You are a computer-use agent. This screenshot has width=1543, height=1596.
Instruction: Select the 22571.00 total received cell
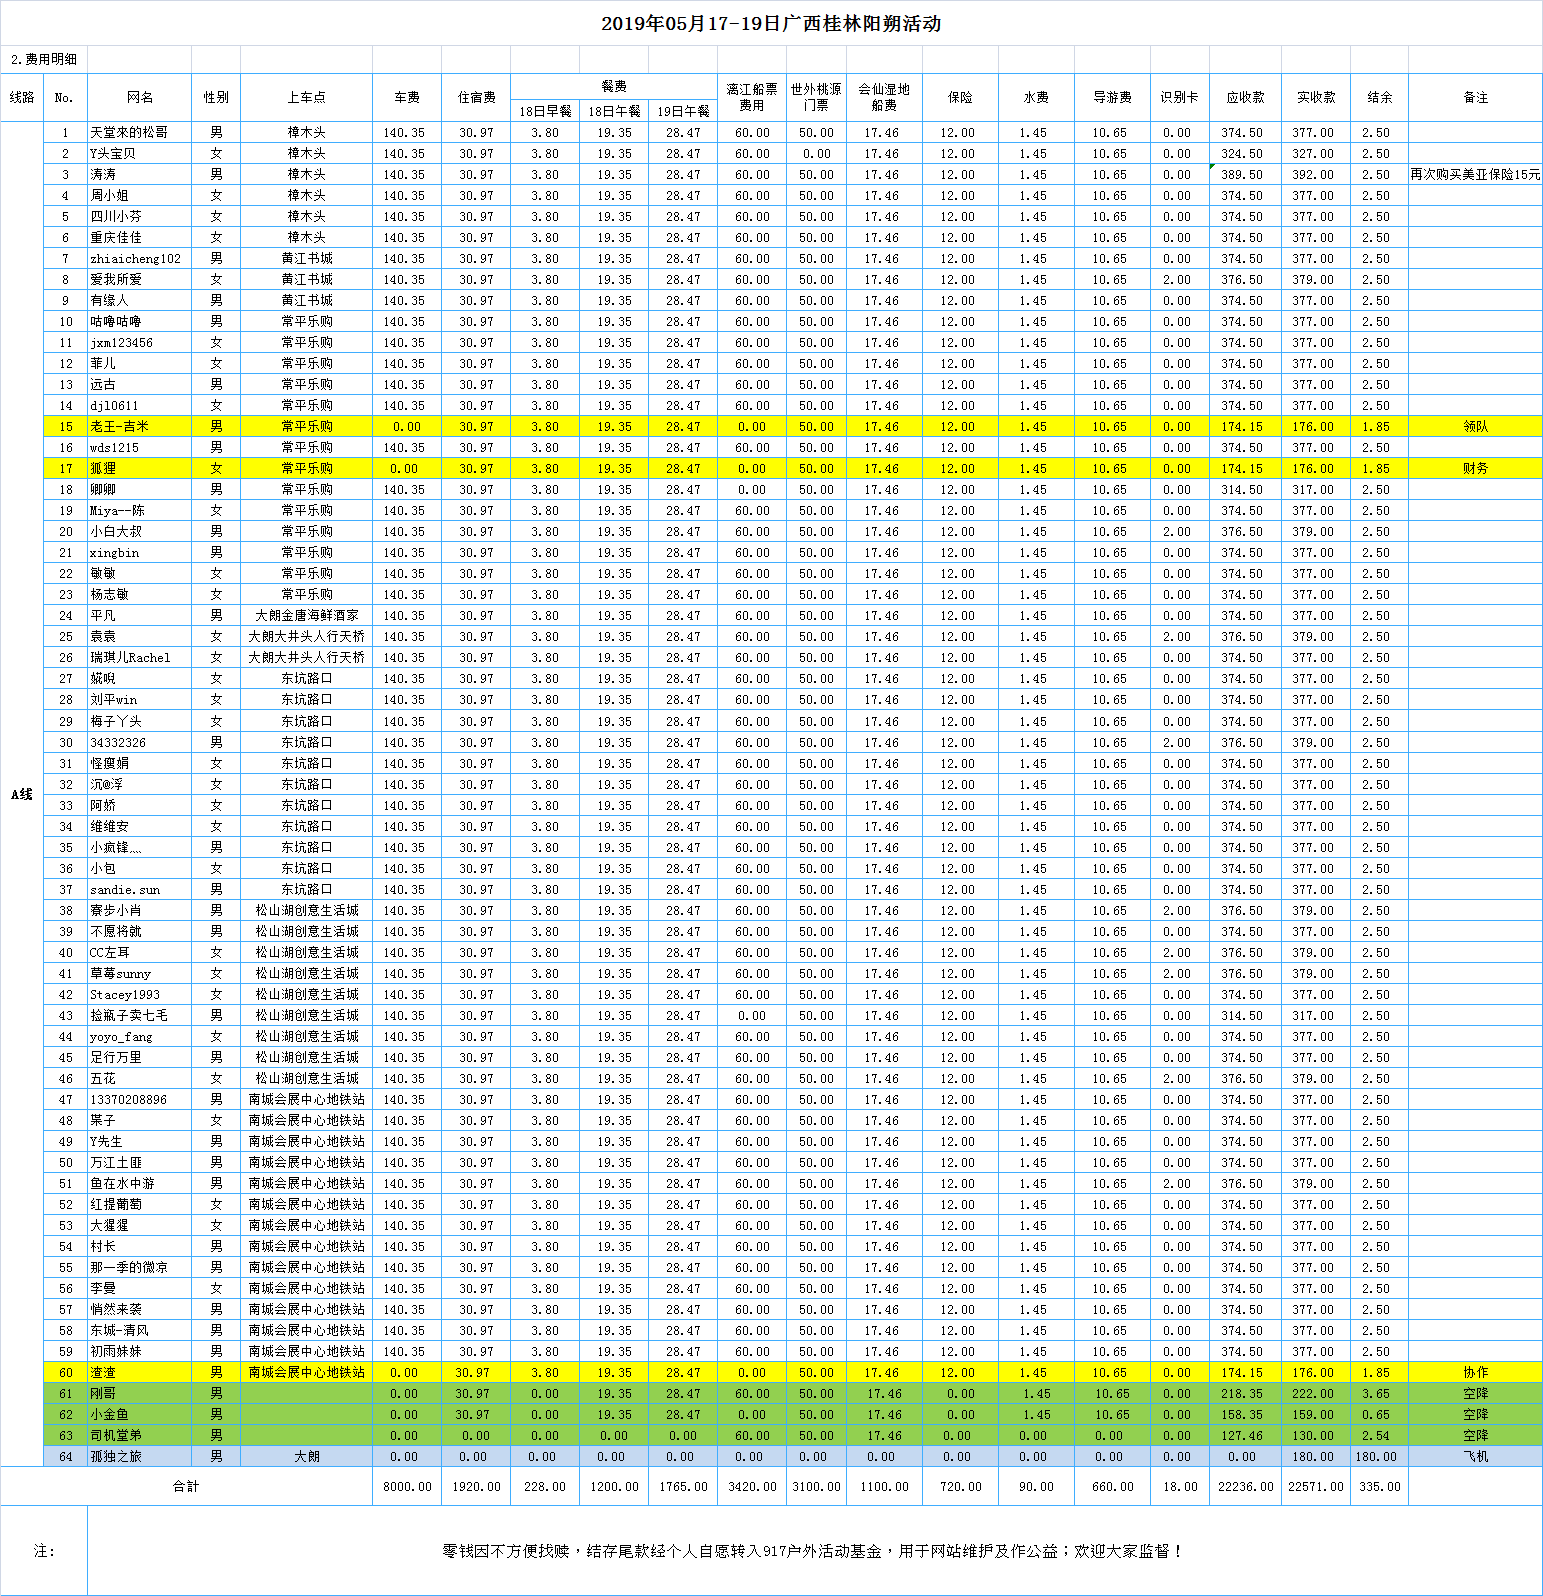pos(1316,1486)
